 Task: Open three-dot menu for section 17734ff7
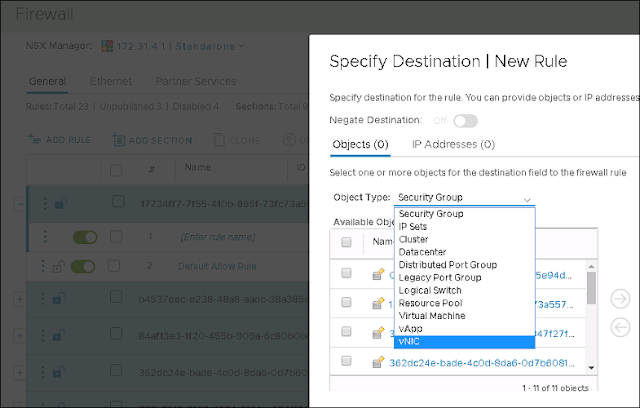(45, 203)
